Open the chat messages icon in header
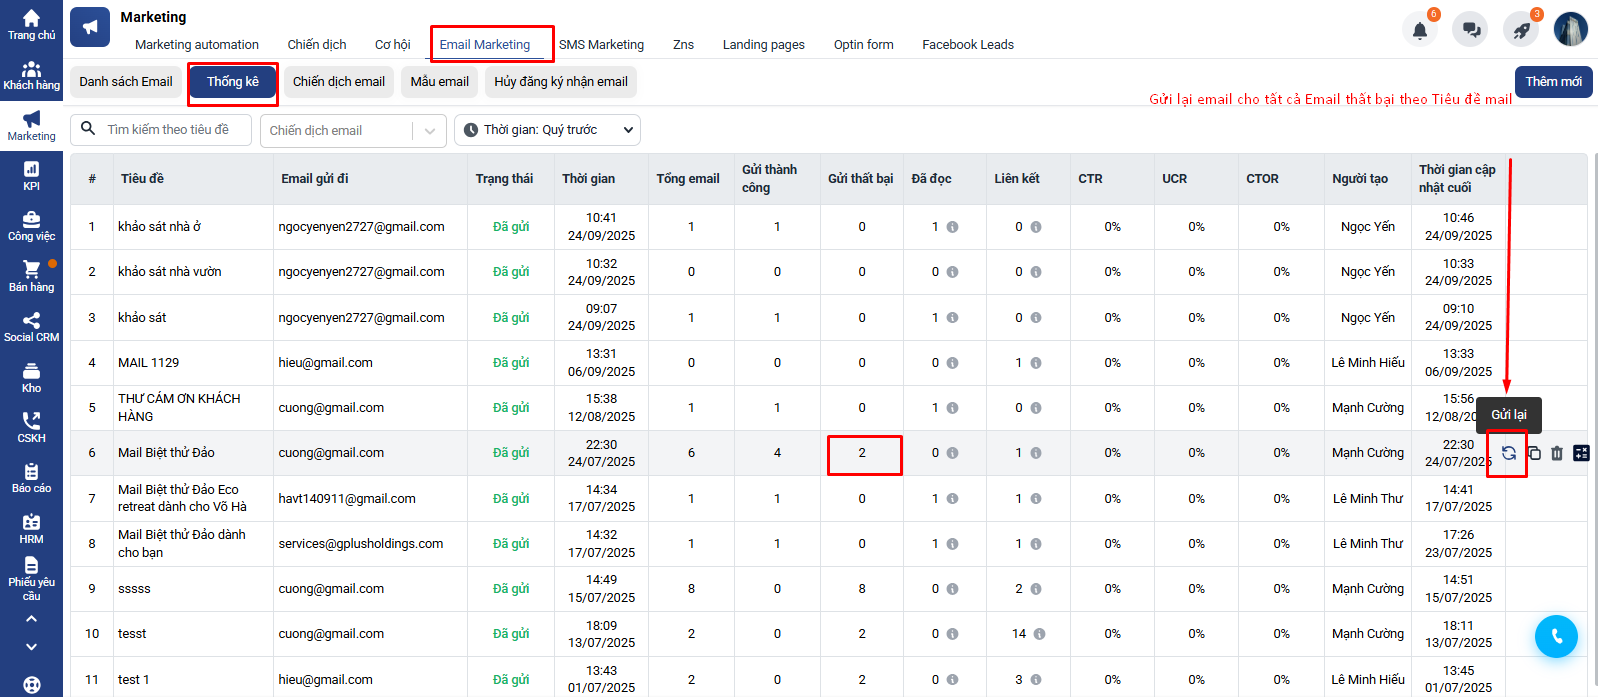The width and height of the screenshot is (1598, 697). (x=1471, y=30)
